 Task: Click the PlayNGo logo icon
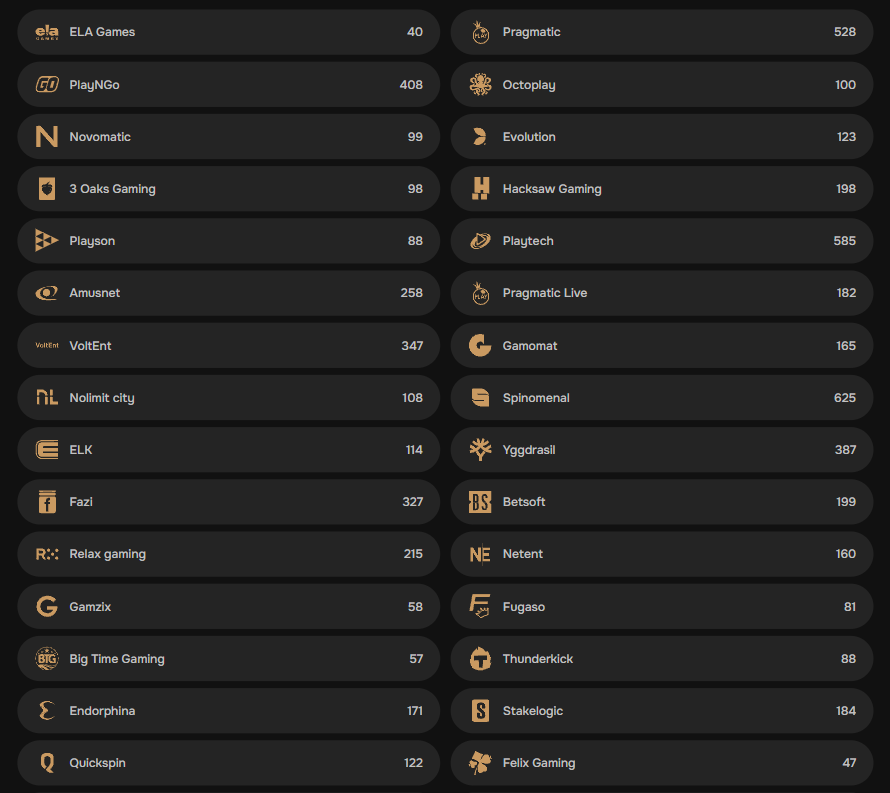[x=47, y=85]
